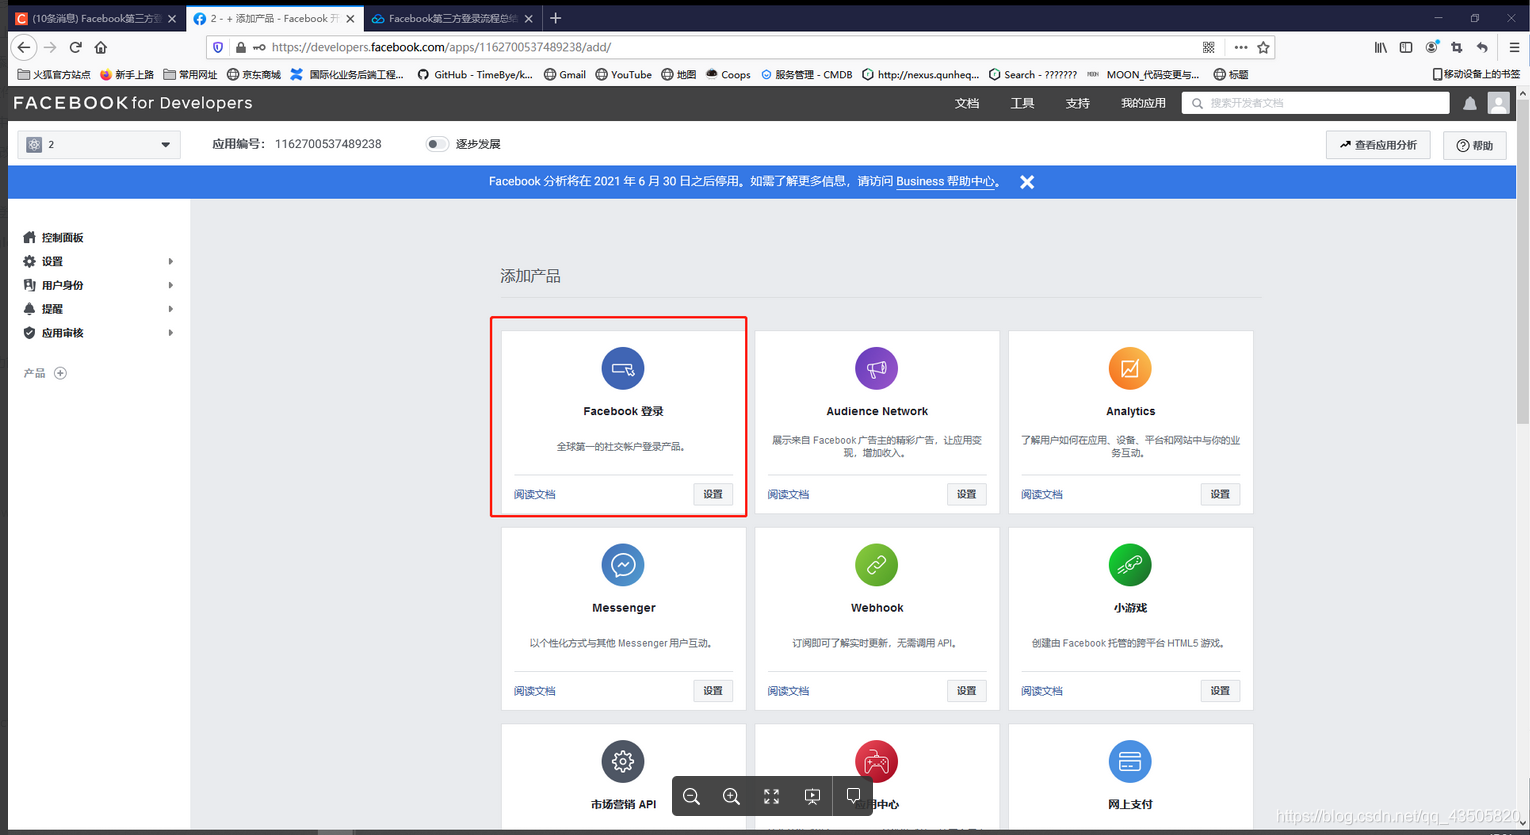Expand the 用户身份 sidebar item
The image size is (1530, 835).
click(x=98, y=285)
